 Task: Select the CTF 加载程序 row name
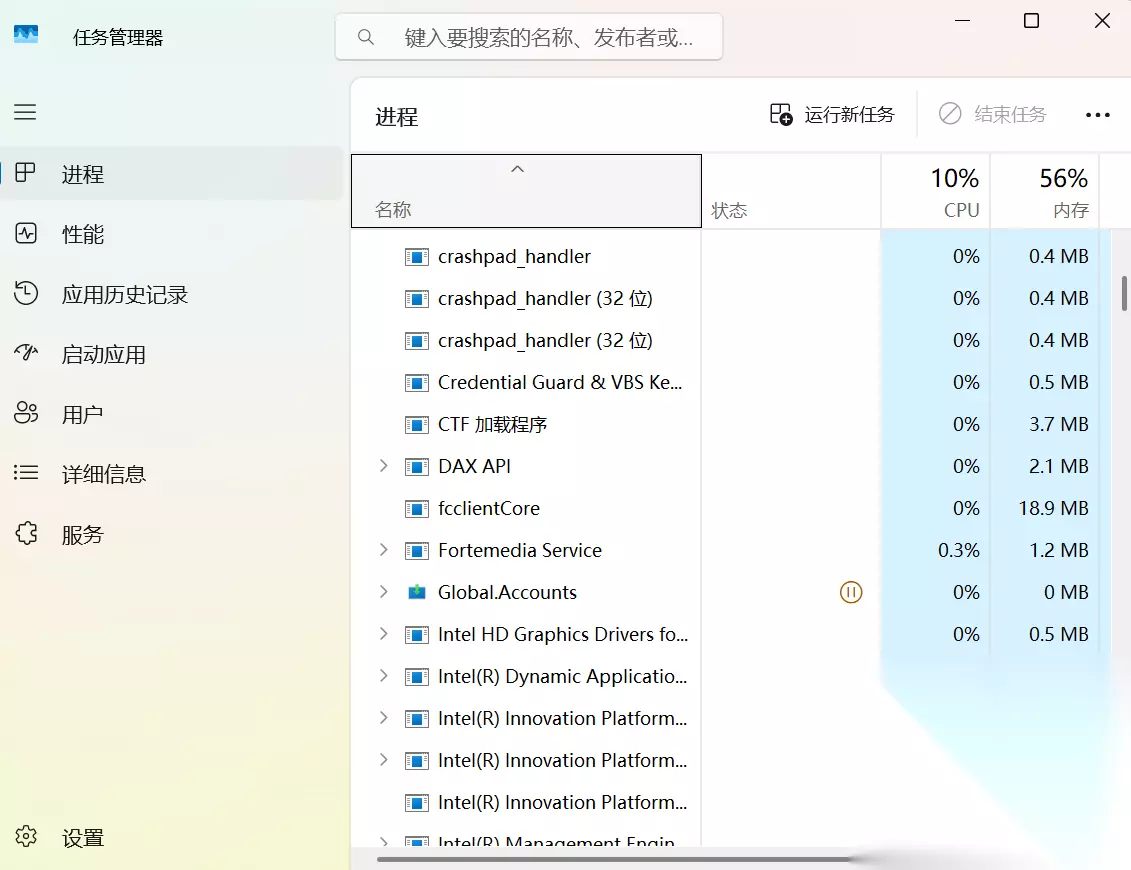(493, 425)
